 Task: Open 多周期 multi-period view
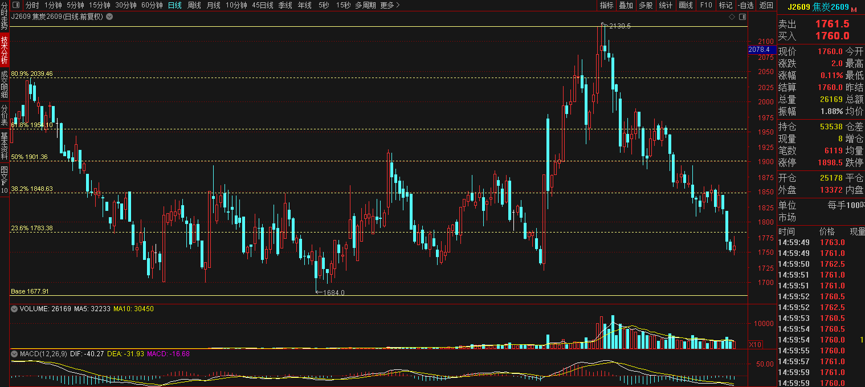[x=365, y=5]
